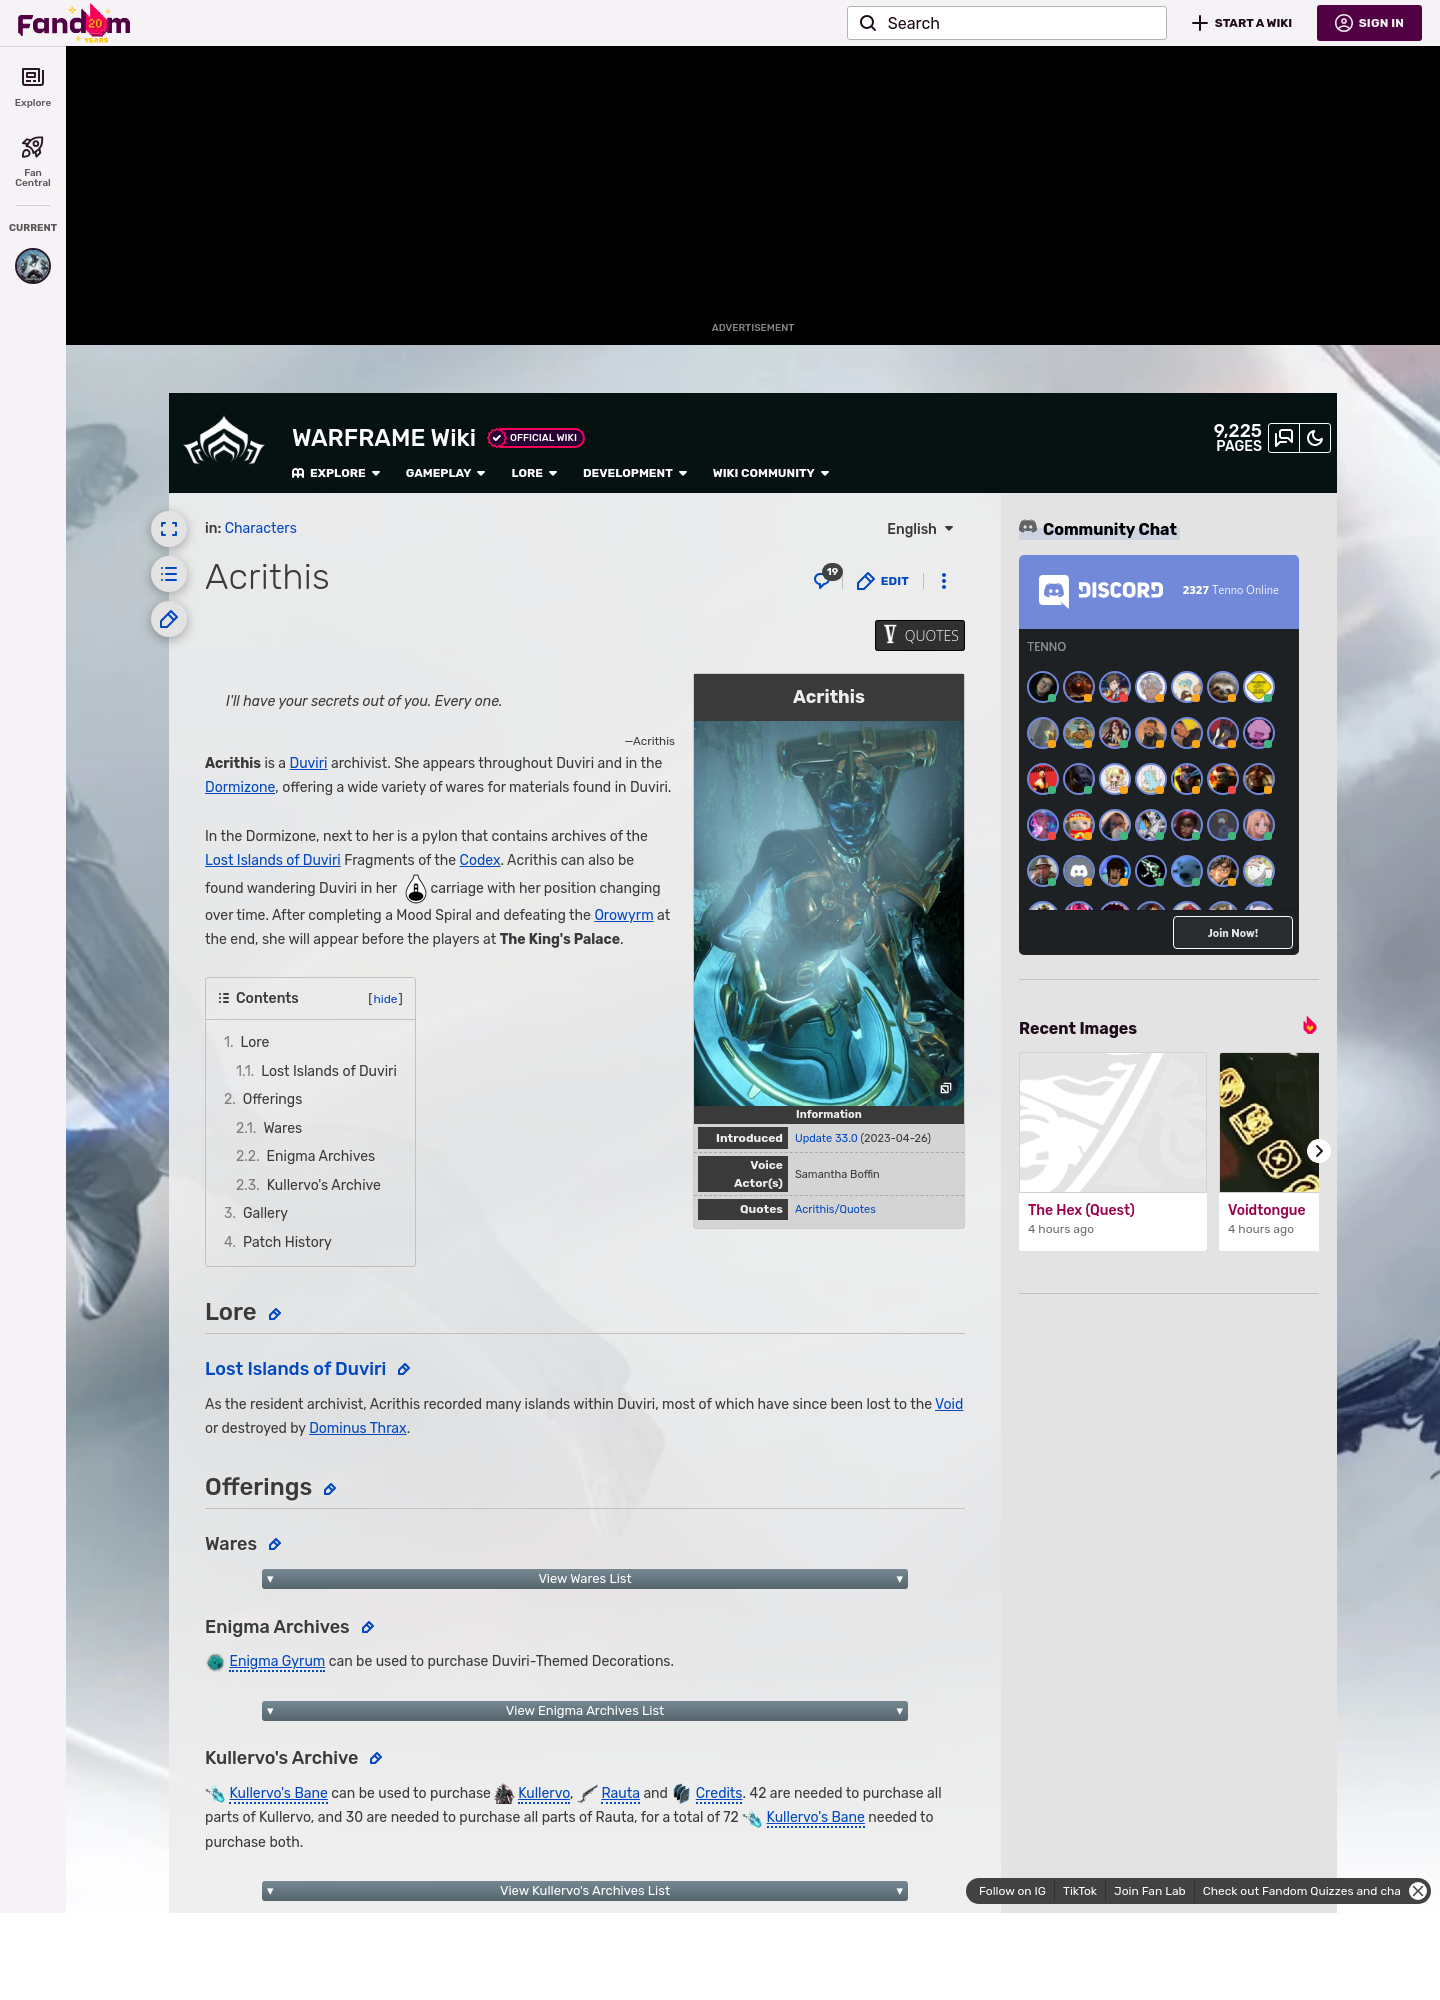
Task: Click the Edit page button
Action: 883,581
